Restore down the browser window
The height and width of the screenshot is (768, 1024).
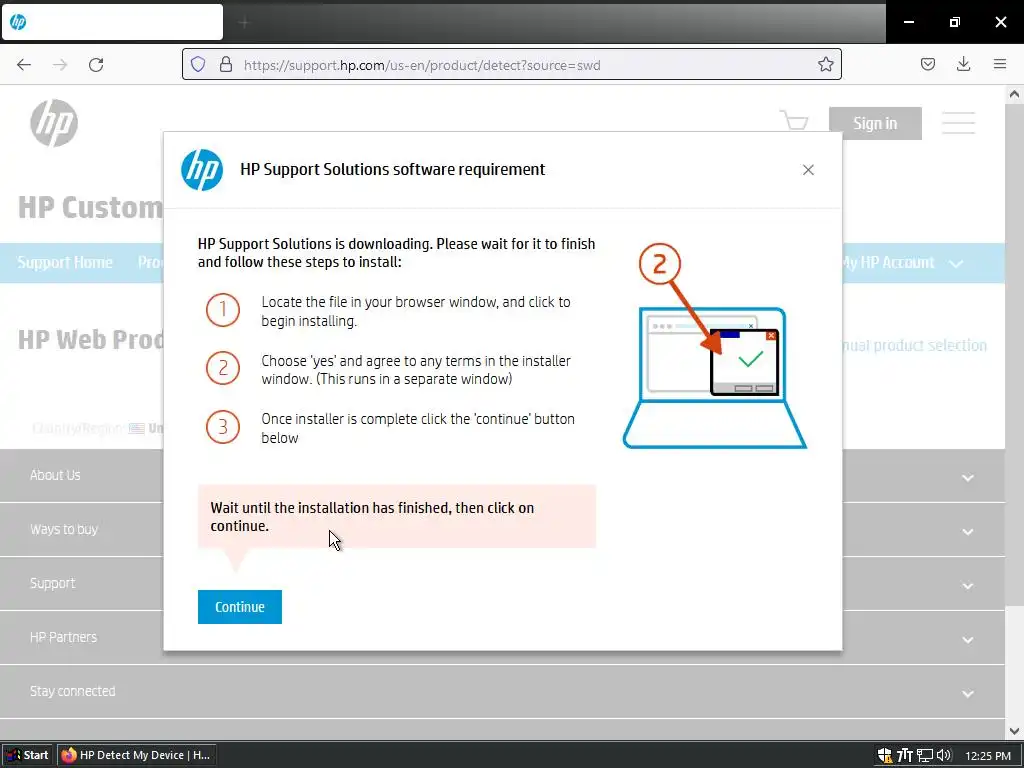click(x=955, y=22)
